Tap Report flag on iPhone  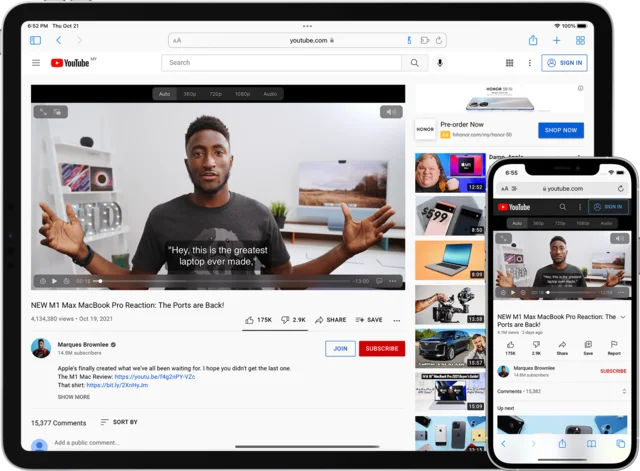point(614,348)
